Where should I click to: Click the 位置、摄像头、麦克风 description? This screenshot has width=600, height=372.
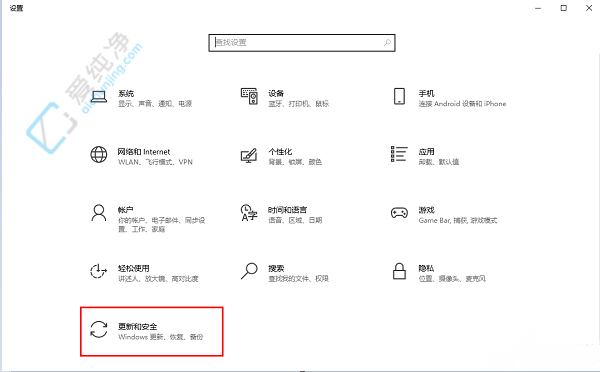point(452,279)
